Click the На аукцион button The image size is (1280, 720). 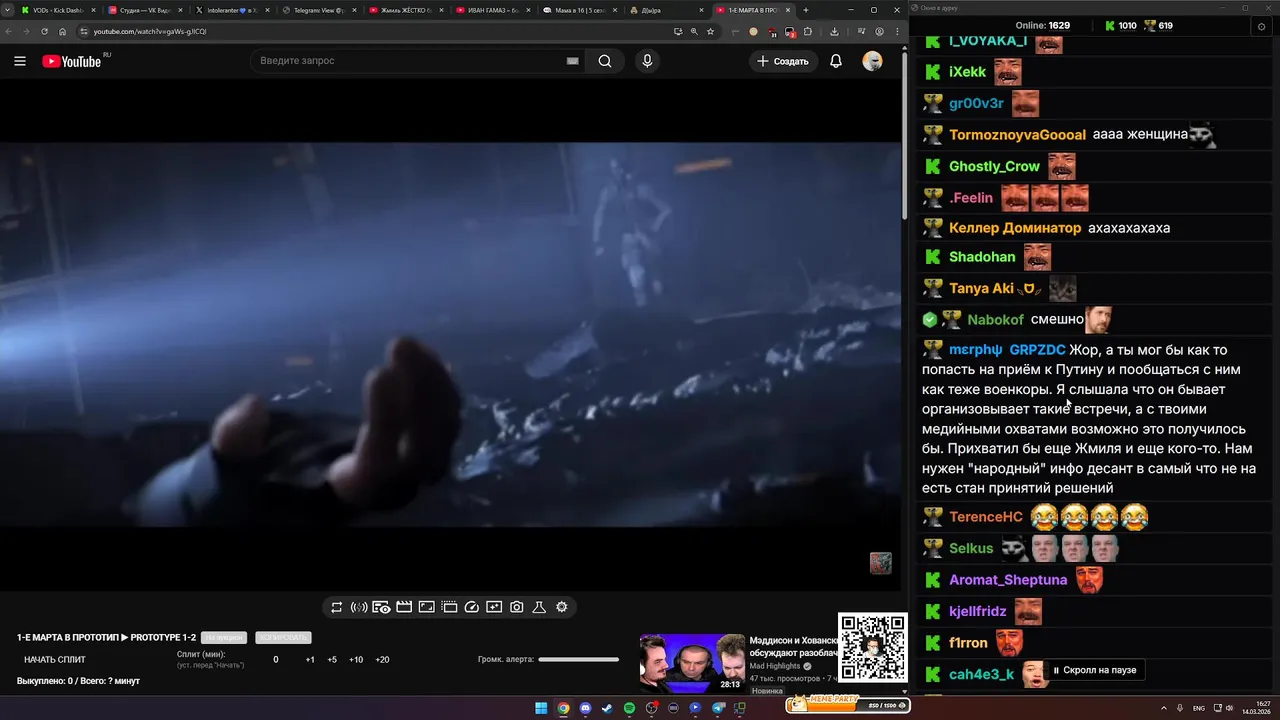[x=224, y=638]
